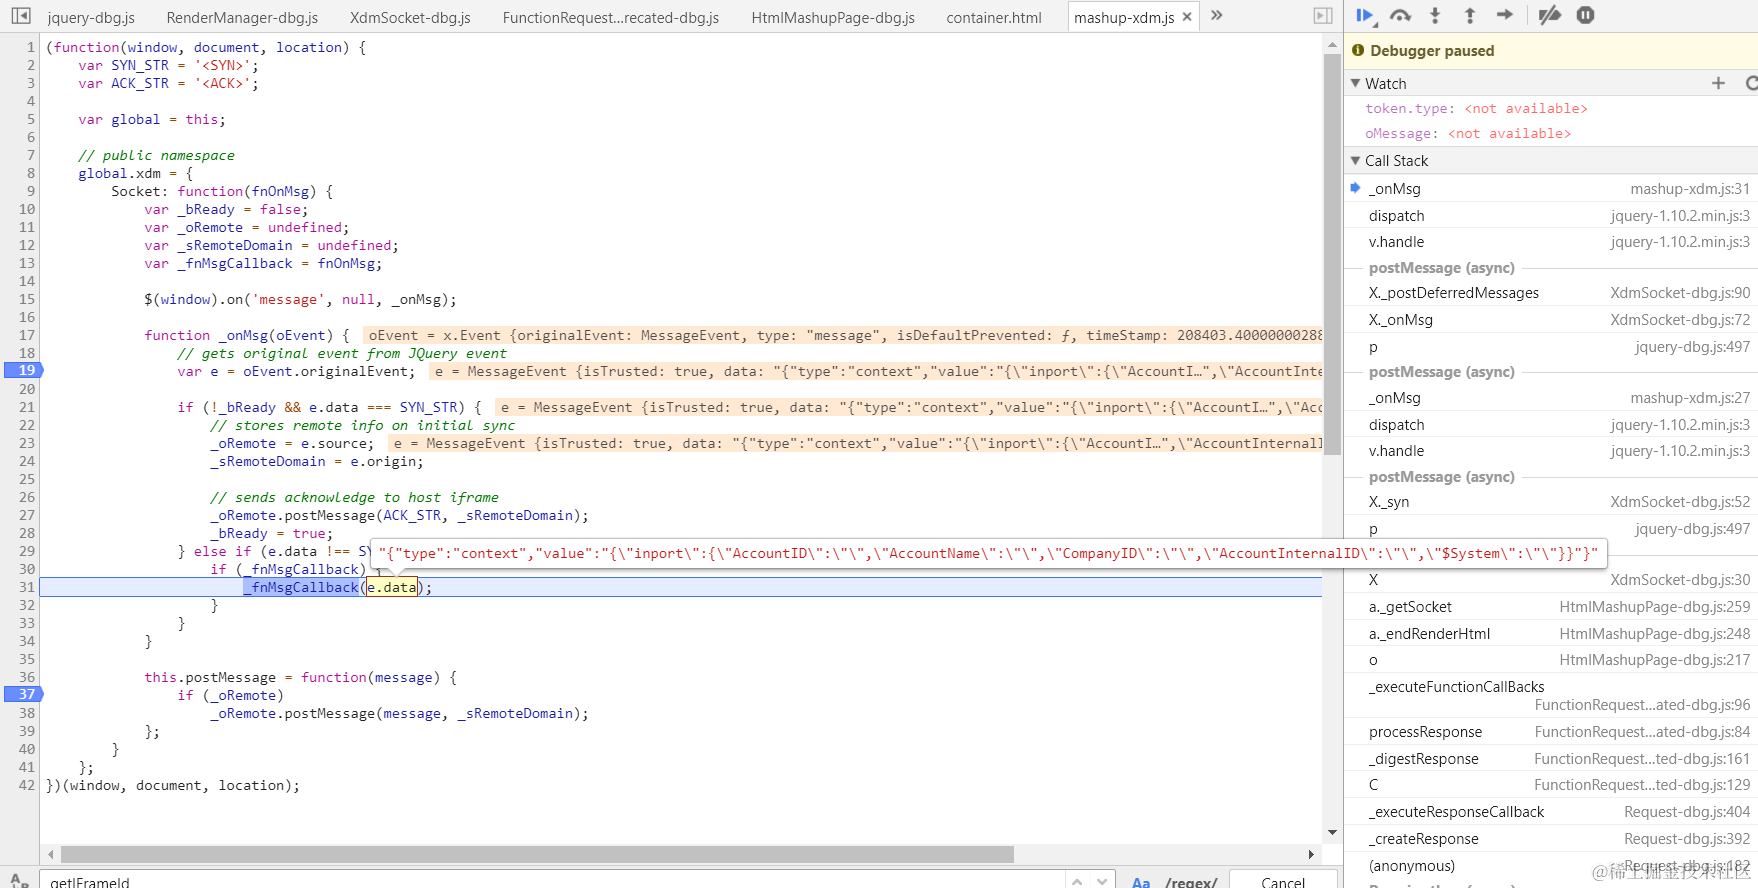The height and width of the screenshot is (888, 1758).
Task: Collapse the Call Stack section
Action: [x=1356, y=160]
